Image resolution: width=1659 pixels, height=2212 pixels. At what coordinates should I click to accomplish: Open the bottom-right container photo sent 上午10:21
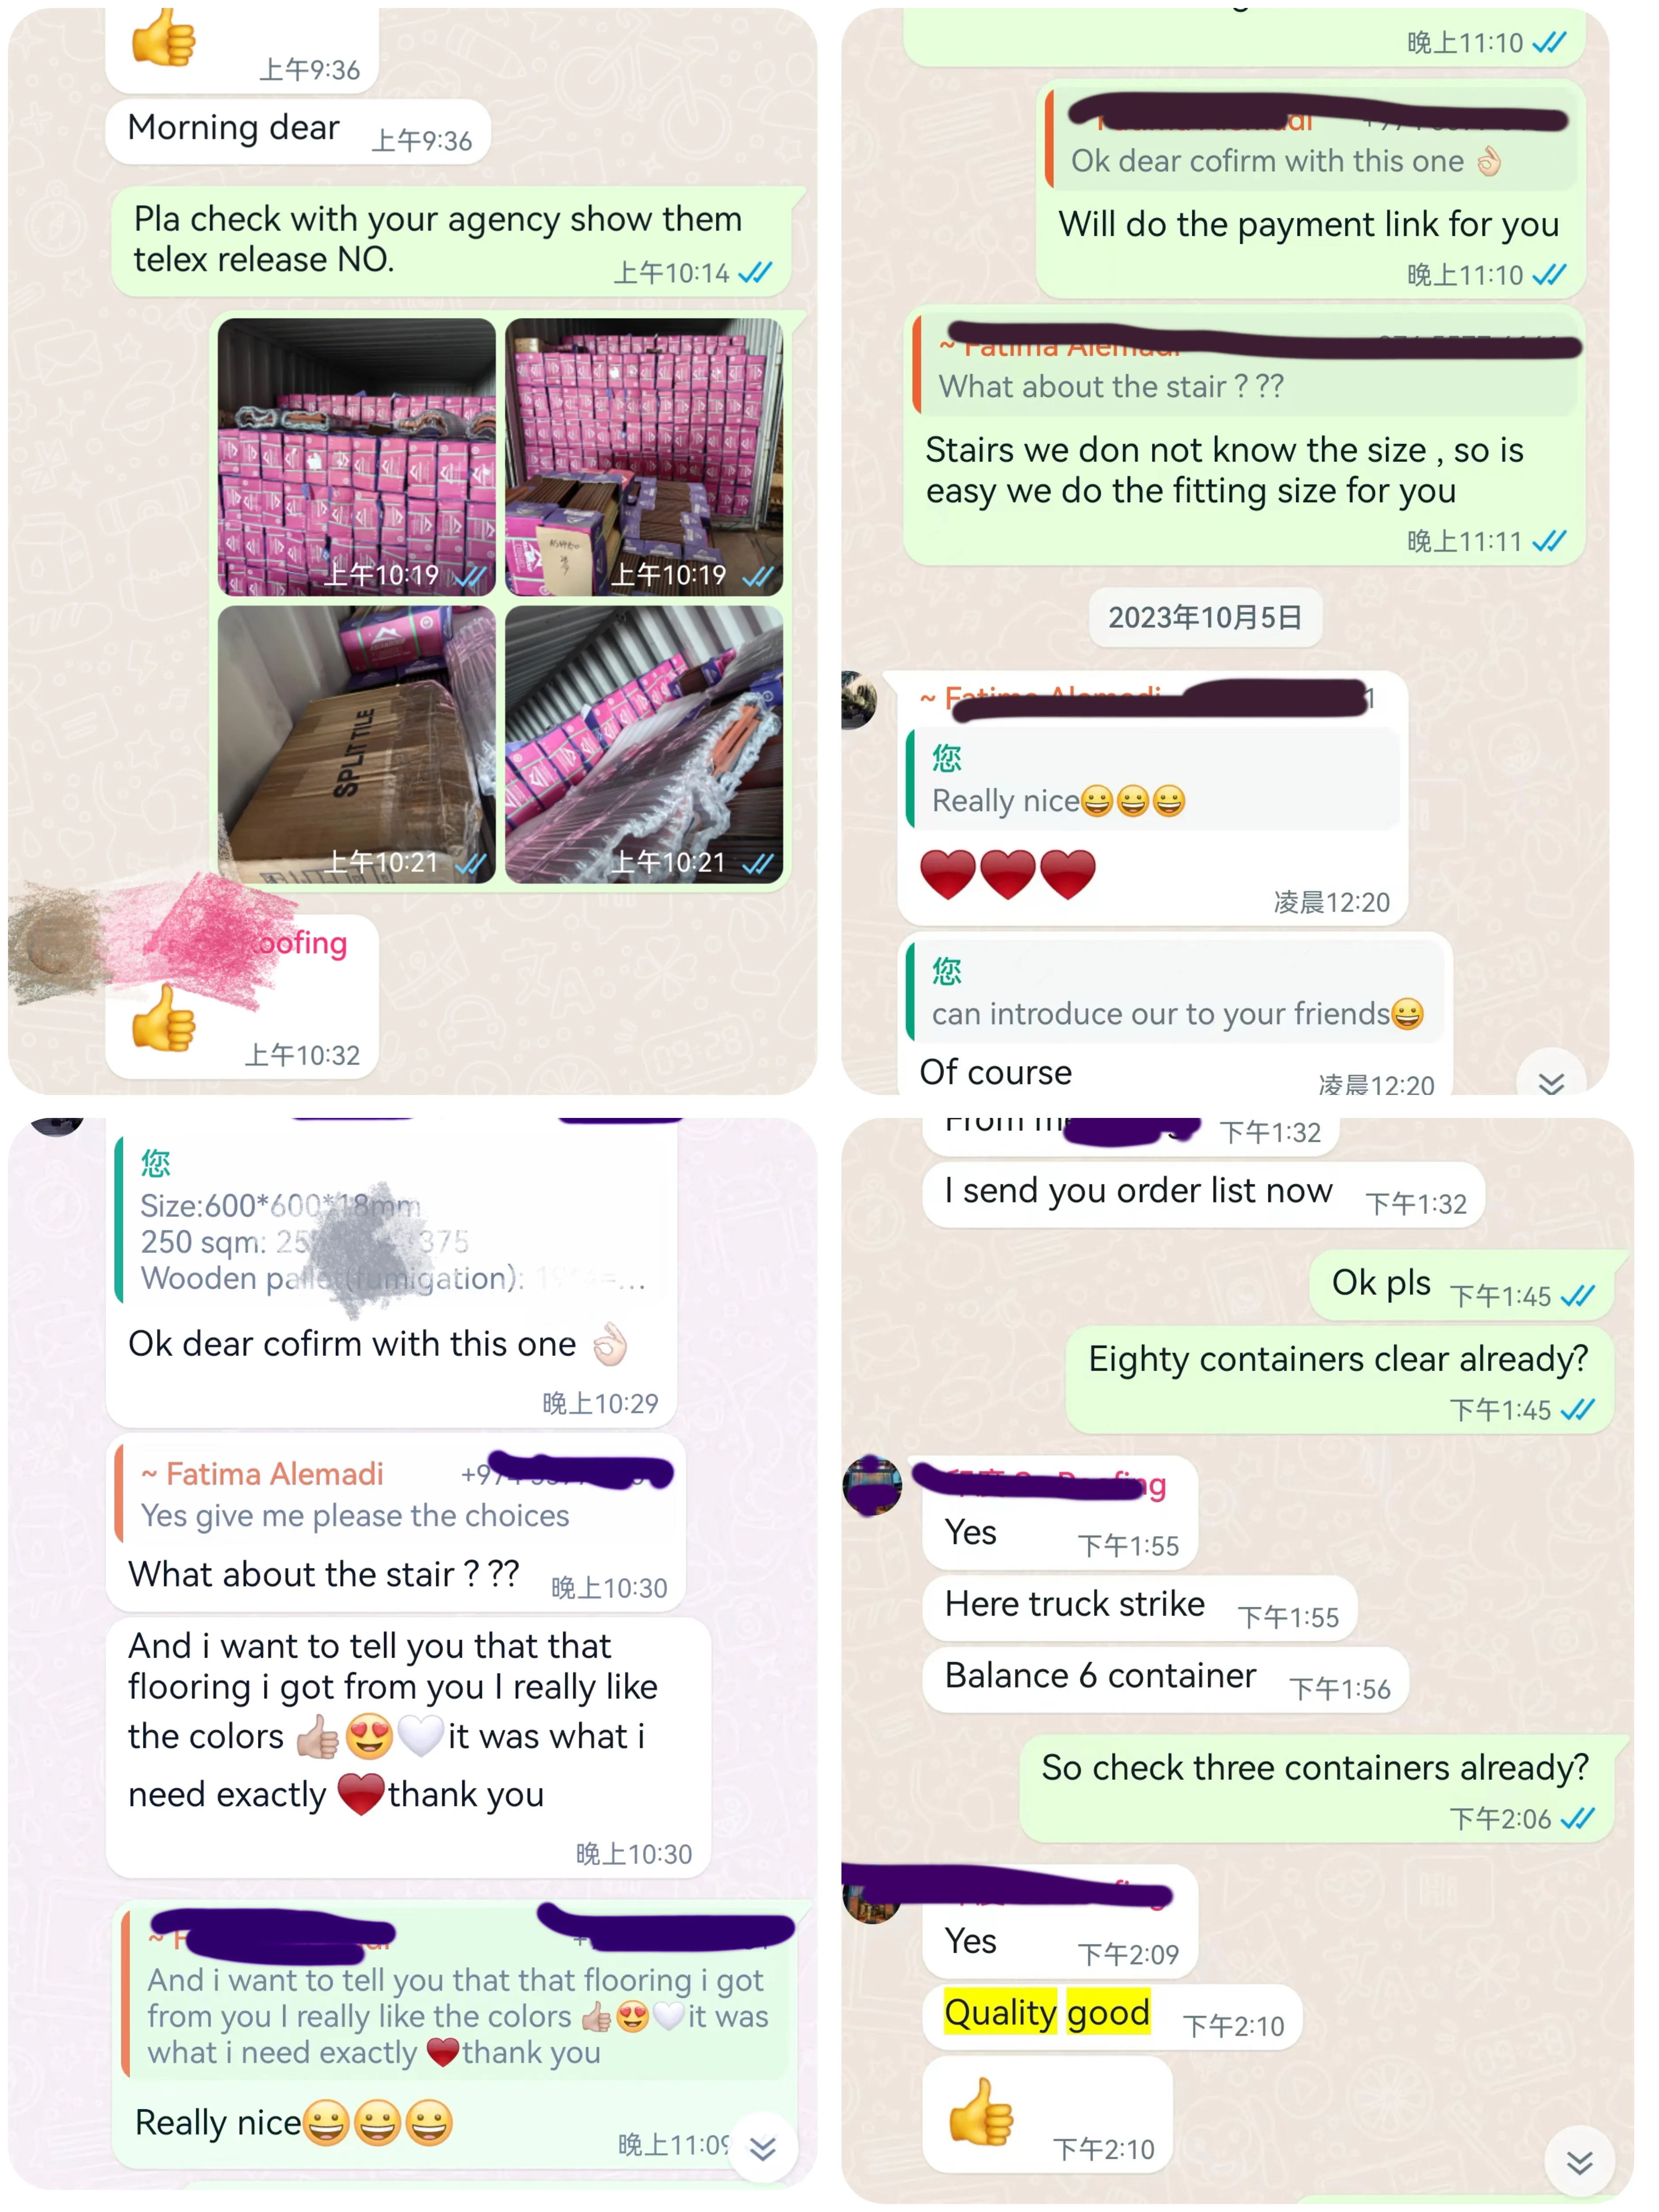pos(644,745)
